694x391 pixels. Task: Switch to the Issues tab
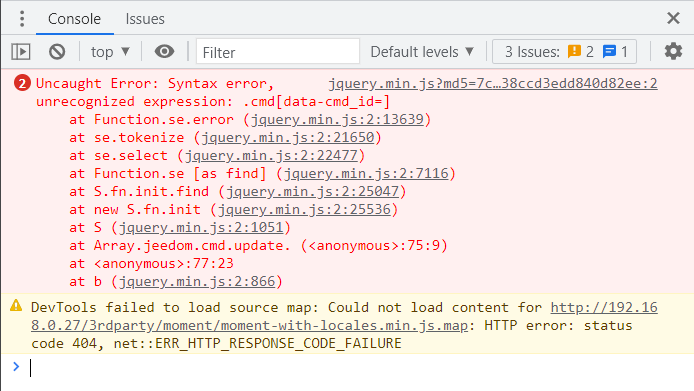(x=145, y=19)
